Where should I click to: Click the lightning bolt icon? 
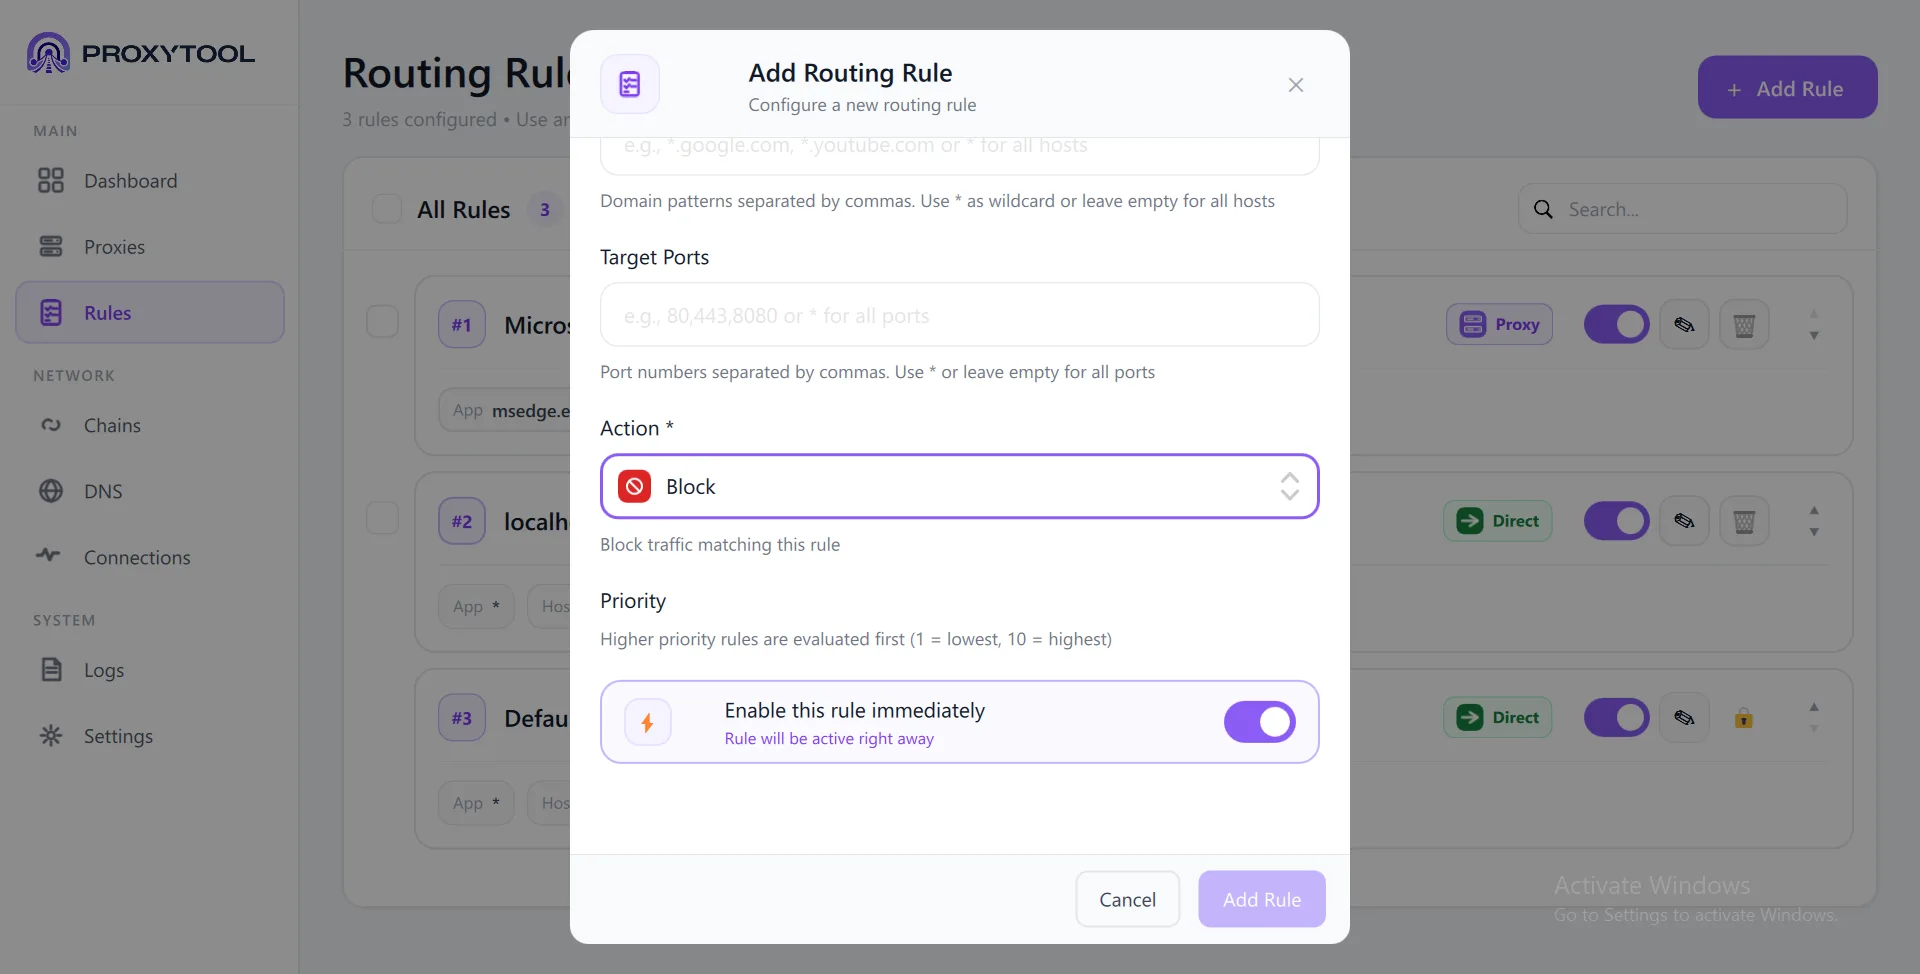pyautogui.click(x=648, y=722)
